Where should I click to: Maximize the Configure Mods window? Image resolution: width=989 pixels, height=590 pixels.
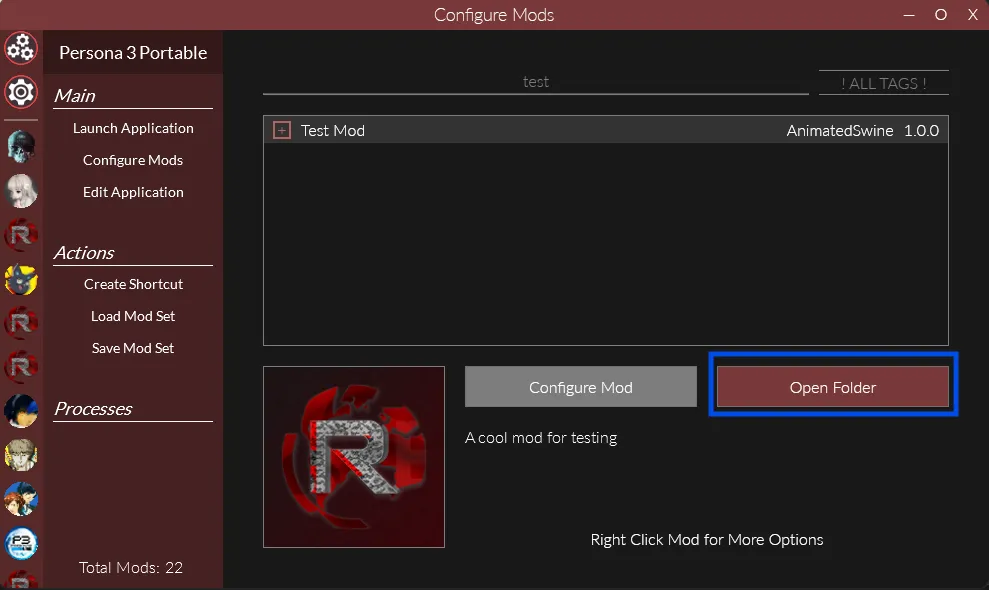tap(940, 15)
